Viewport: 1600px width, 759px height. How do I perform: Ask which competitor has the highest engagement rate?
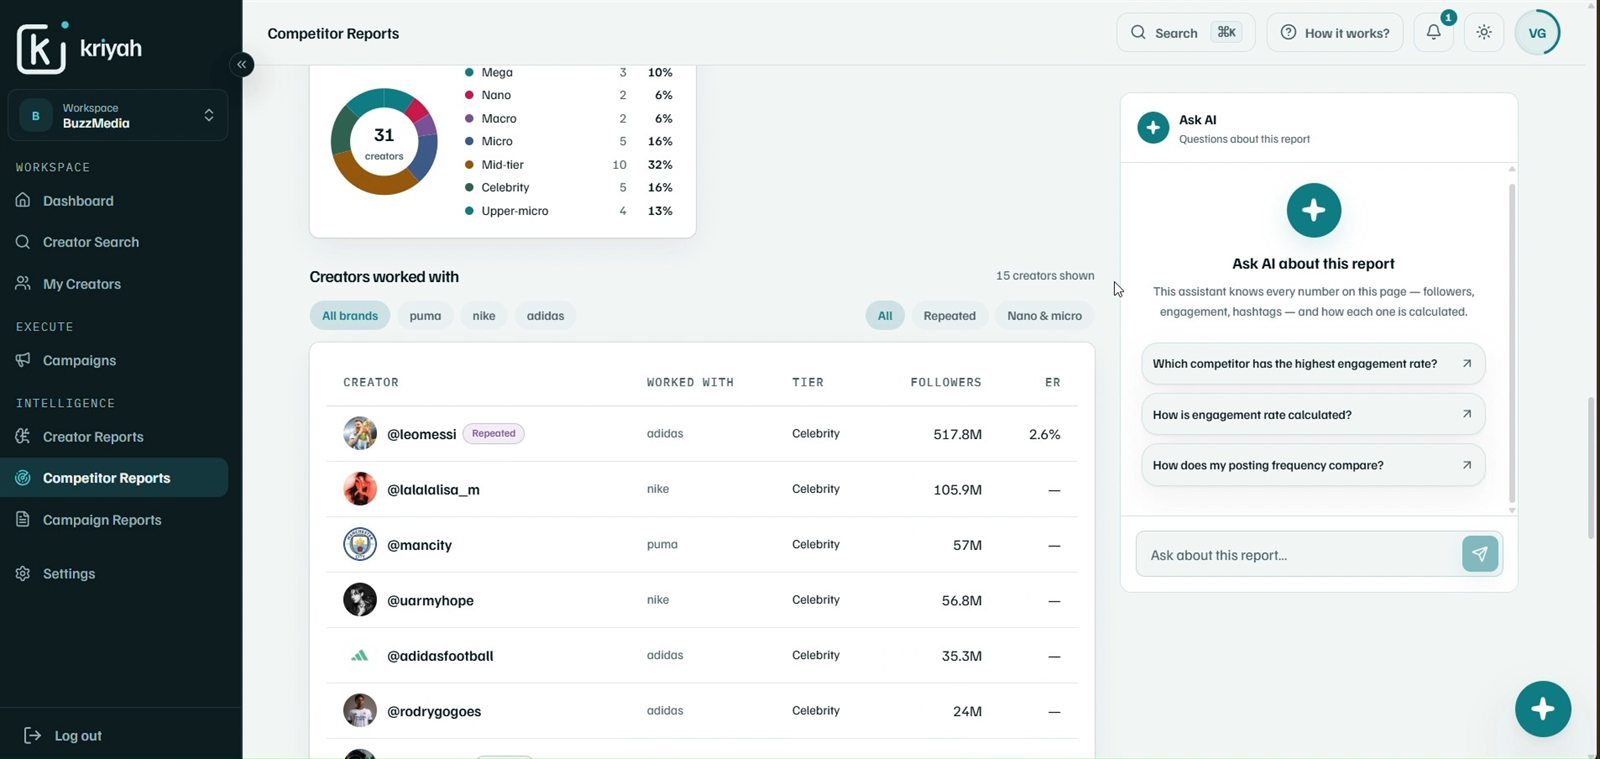pyautogui.click(x=1313, y=364)
